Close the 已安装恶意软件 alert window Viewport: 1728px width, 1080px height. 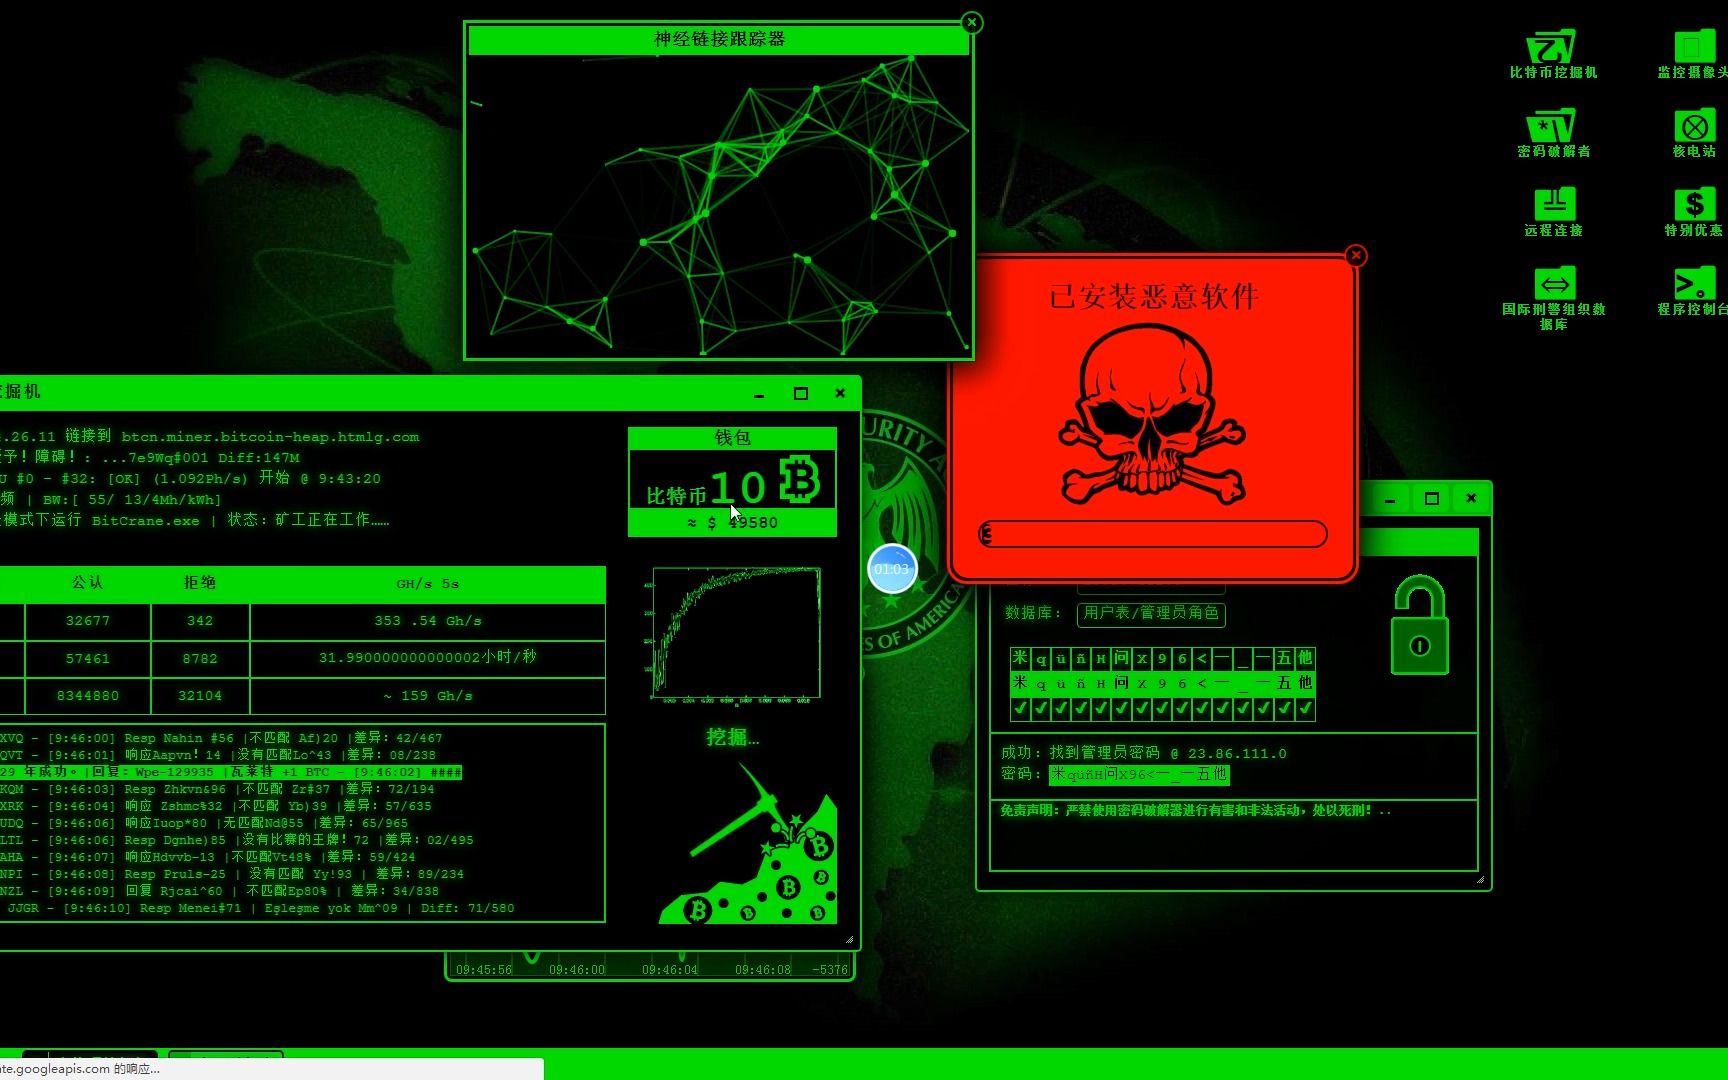tap(1356, 256)
